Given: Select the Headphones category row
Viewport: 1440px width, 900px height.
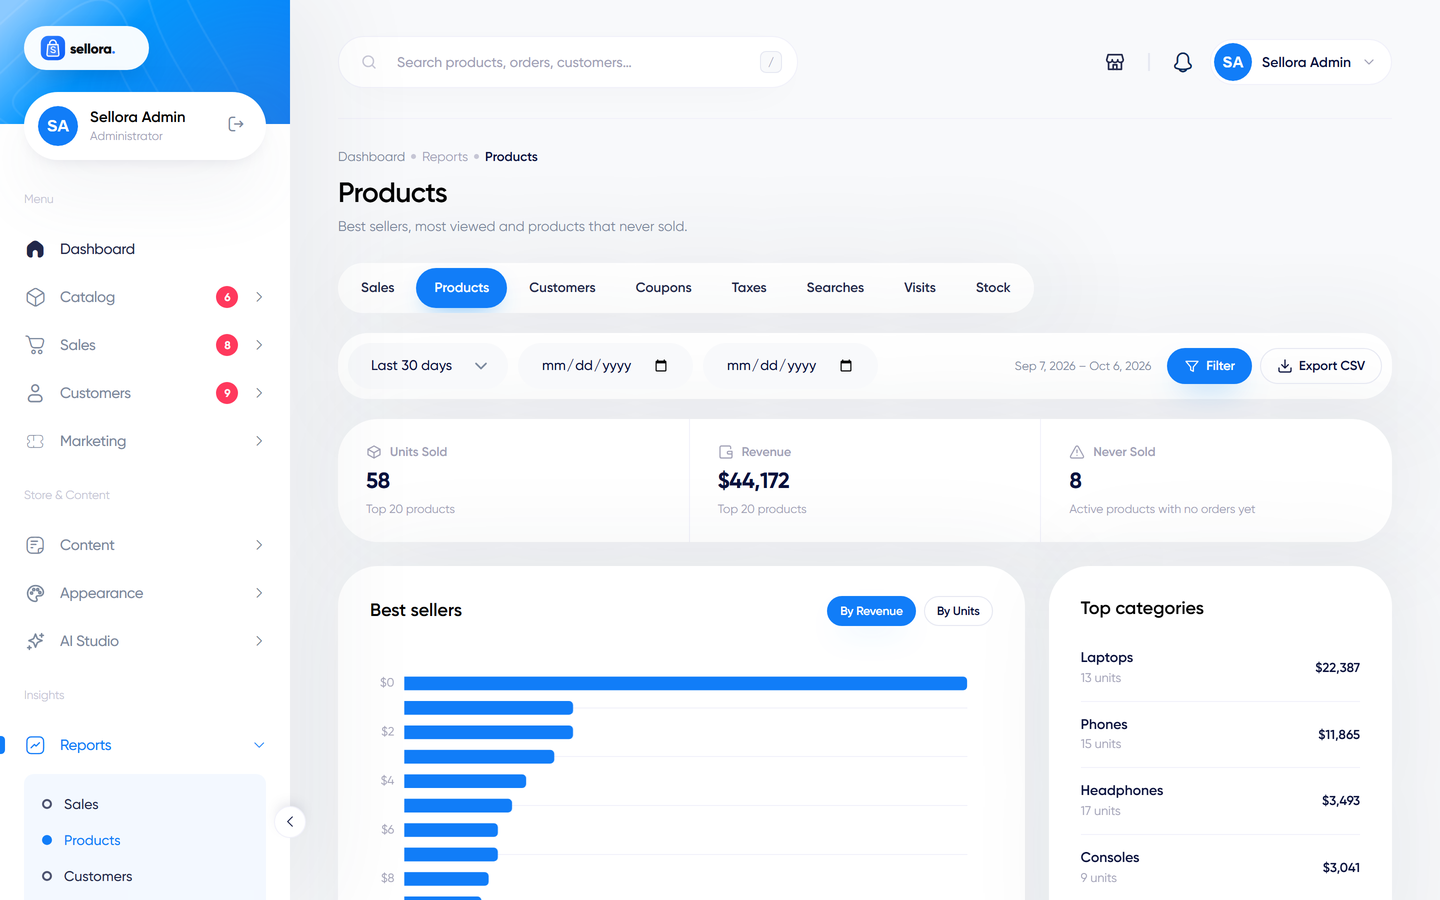Looking at the screenshot, I should (x=1220, y=800).
